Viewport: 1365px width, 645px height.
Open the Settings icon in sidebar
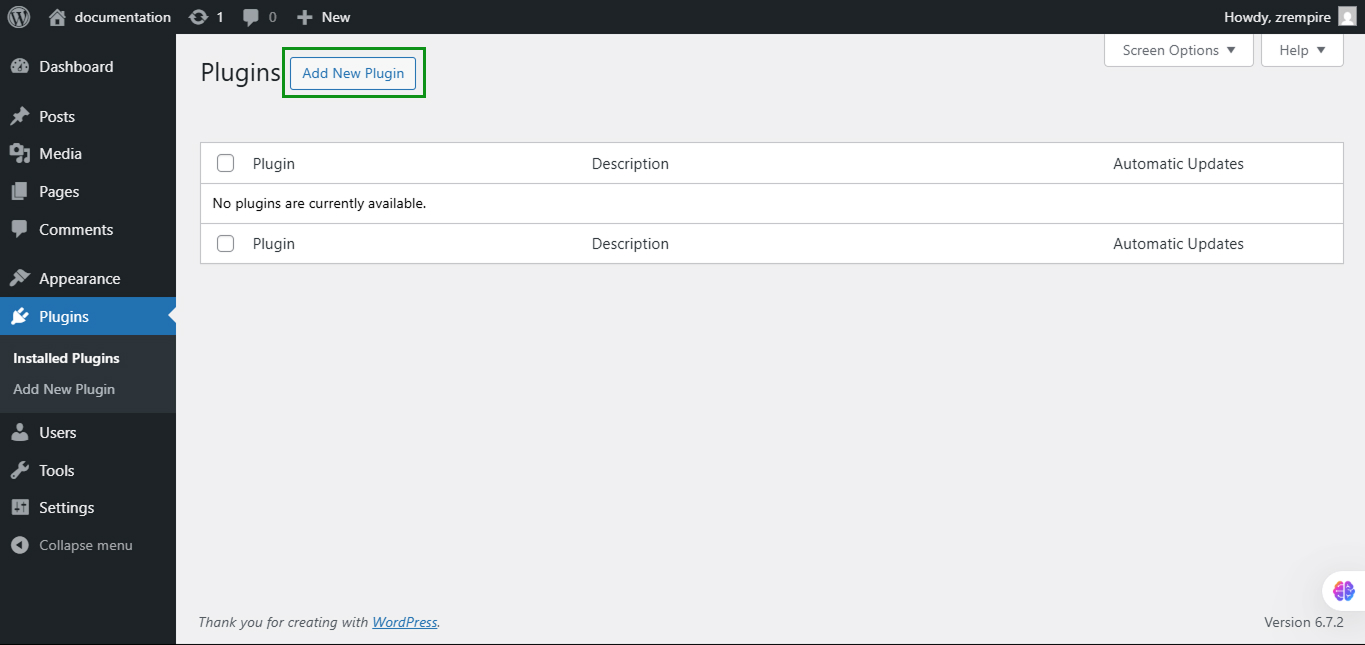pyautogui.click(x=20, y=507)
